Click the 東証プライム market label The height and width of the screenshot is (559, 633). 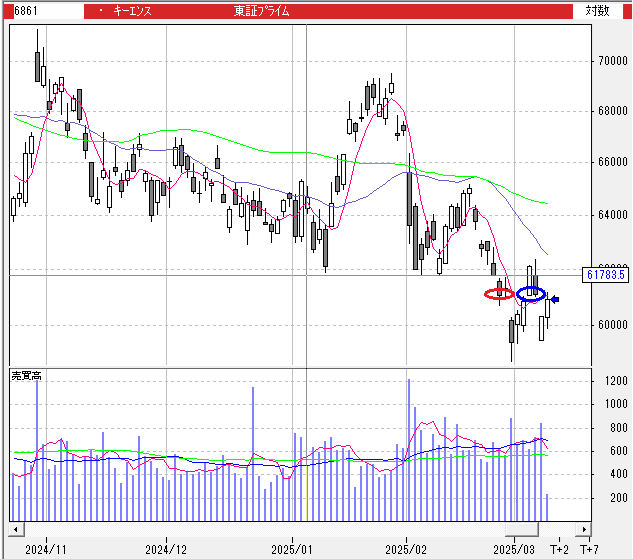262,11
